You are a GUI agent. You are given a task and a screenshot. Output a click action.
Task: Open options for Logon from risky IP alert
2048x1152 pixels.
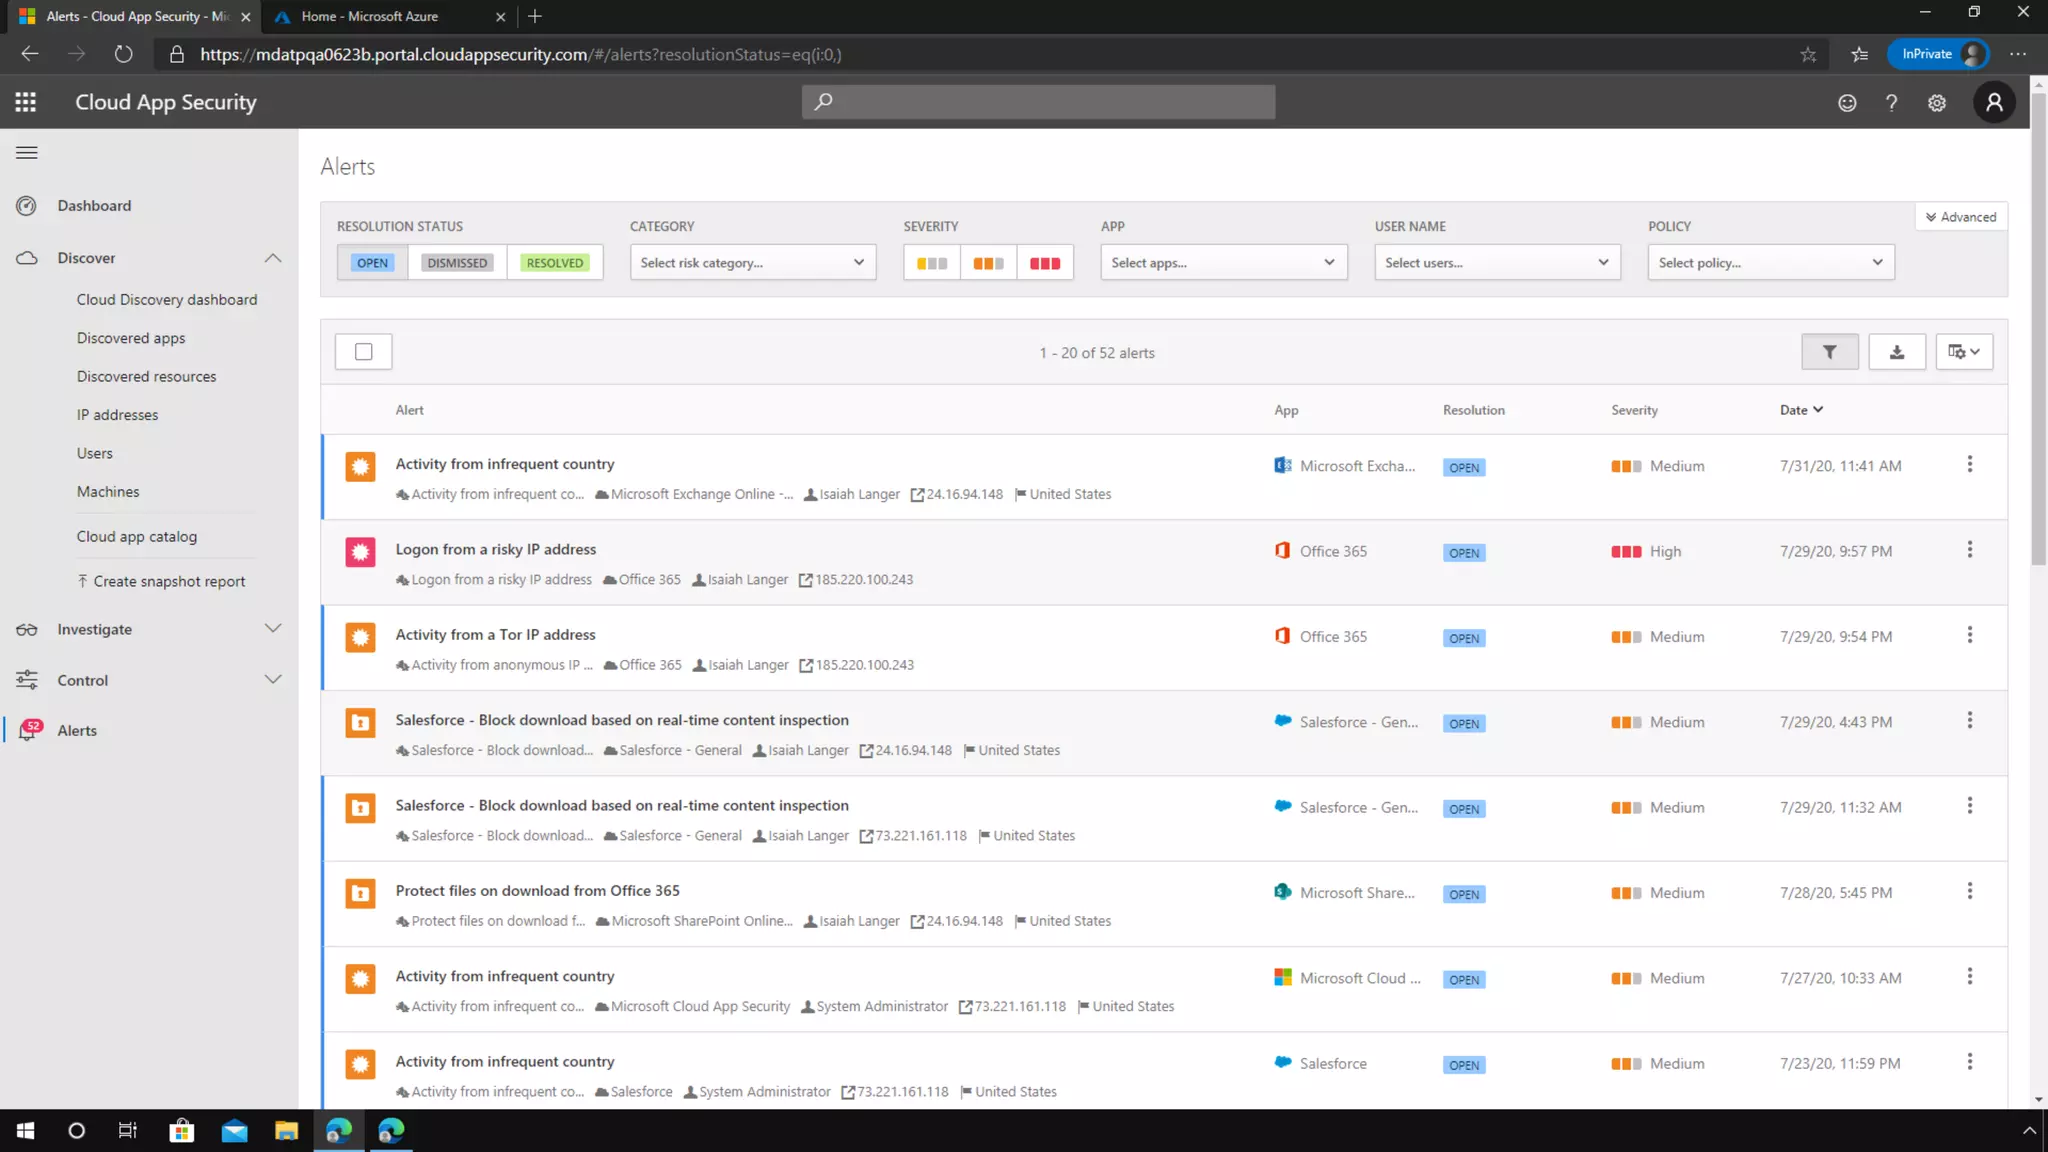1969,550
